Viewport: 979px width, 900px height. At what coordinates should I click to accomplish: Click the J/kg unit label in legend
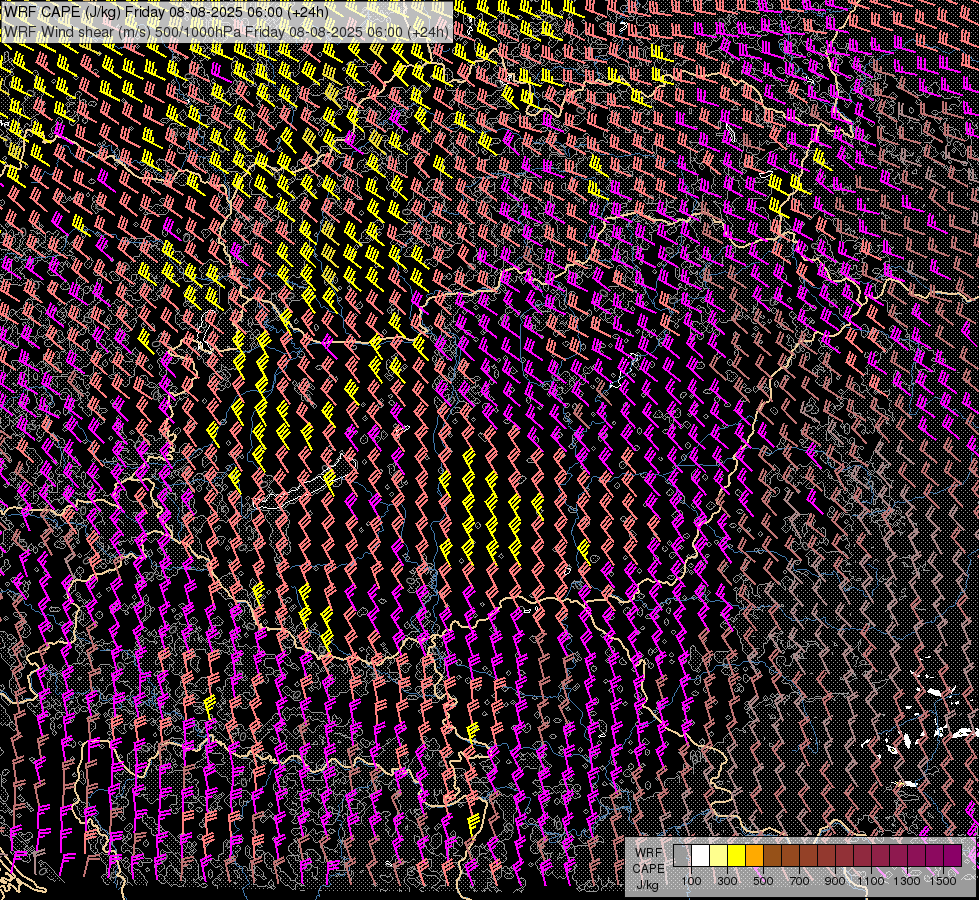tap(648, 885)
